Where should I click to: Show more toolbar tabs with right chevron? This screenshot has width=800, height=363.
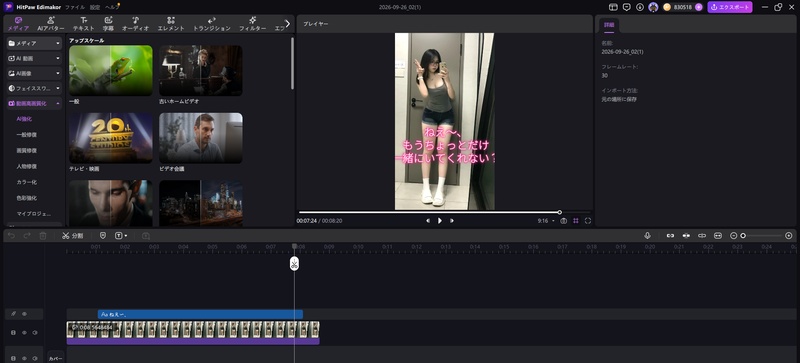click(287, 23)
